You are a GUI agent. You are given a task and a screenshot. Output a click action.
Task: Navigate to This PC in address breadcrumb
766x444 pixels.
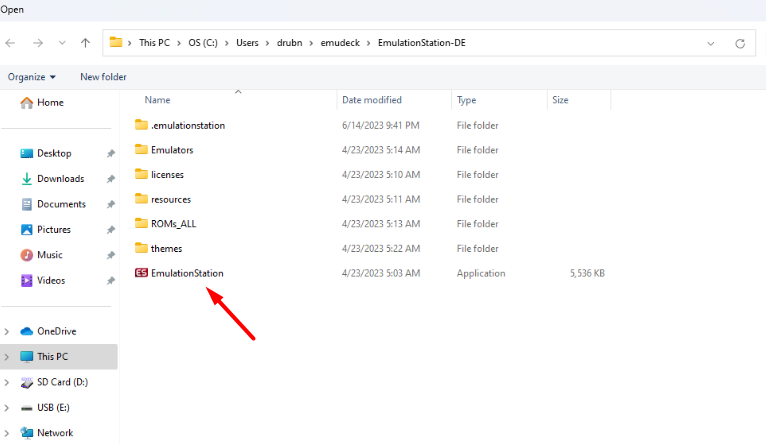click(154, 43)
